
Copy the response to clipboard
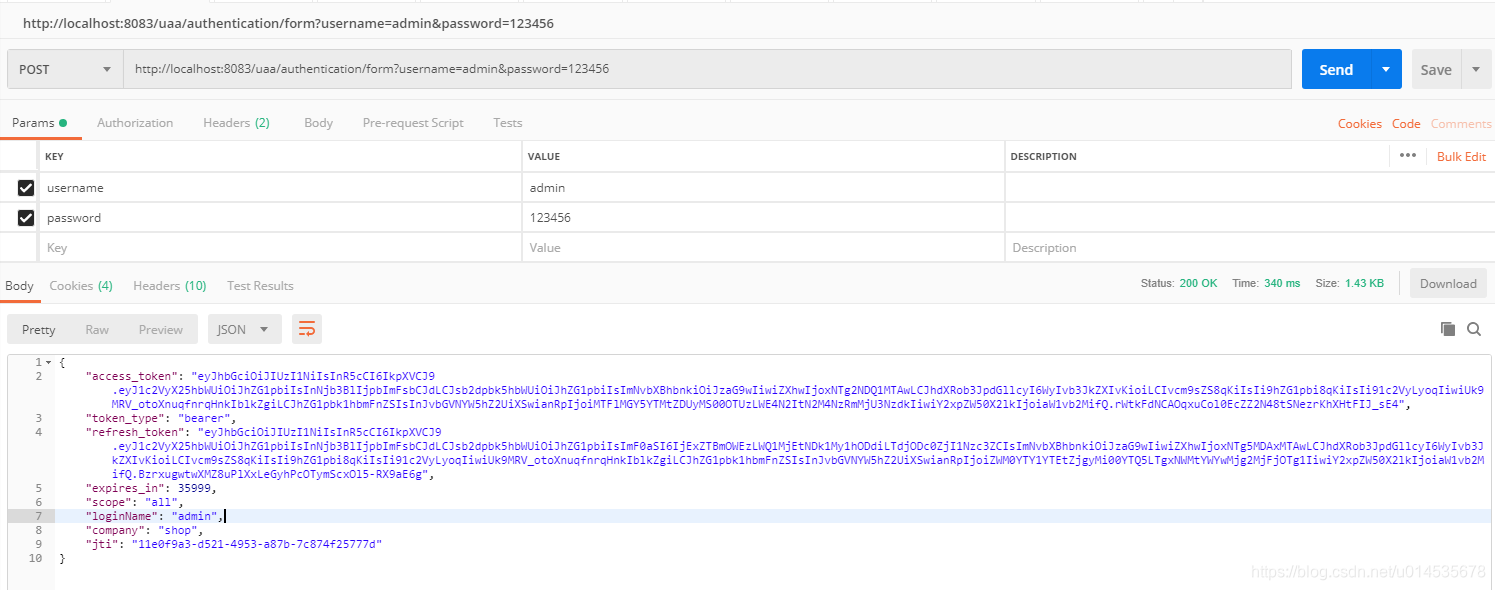(1447, 328)
